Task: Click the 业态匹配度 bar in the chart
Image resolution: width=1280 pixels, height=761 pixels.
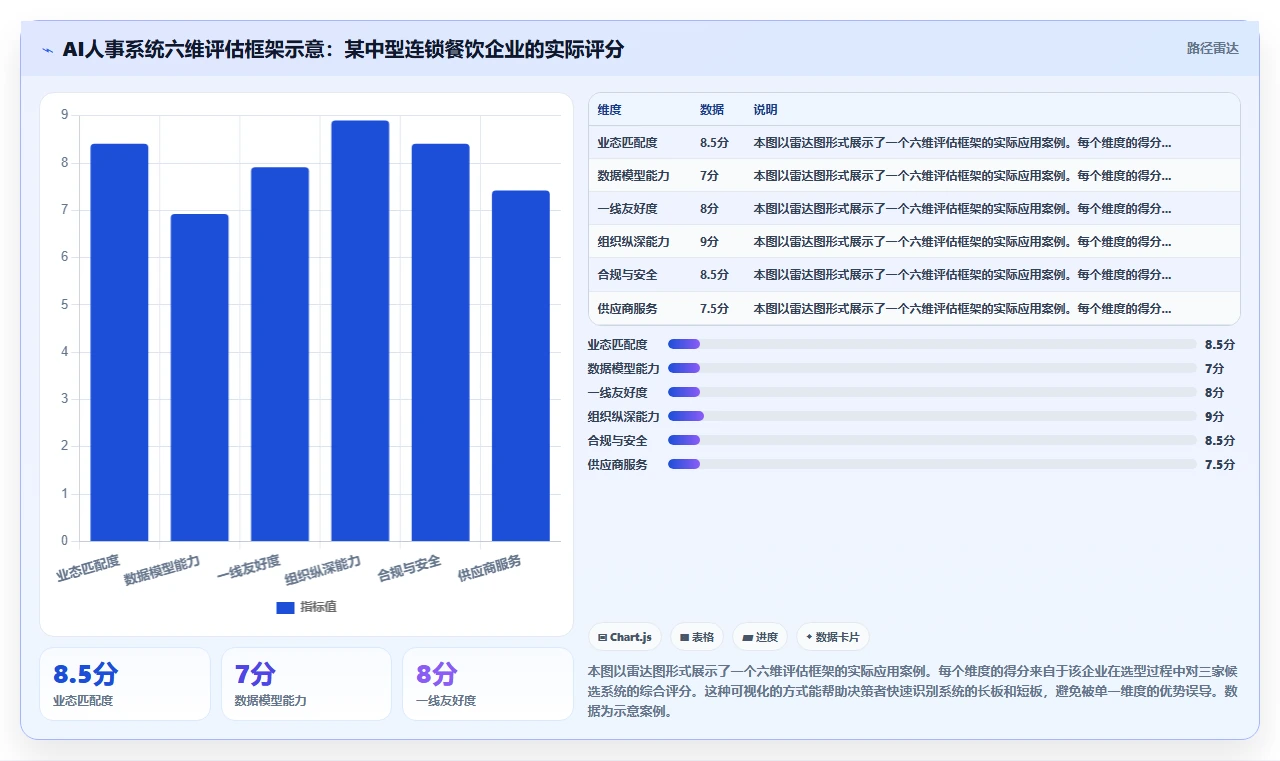Action: point(119,343)
